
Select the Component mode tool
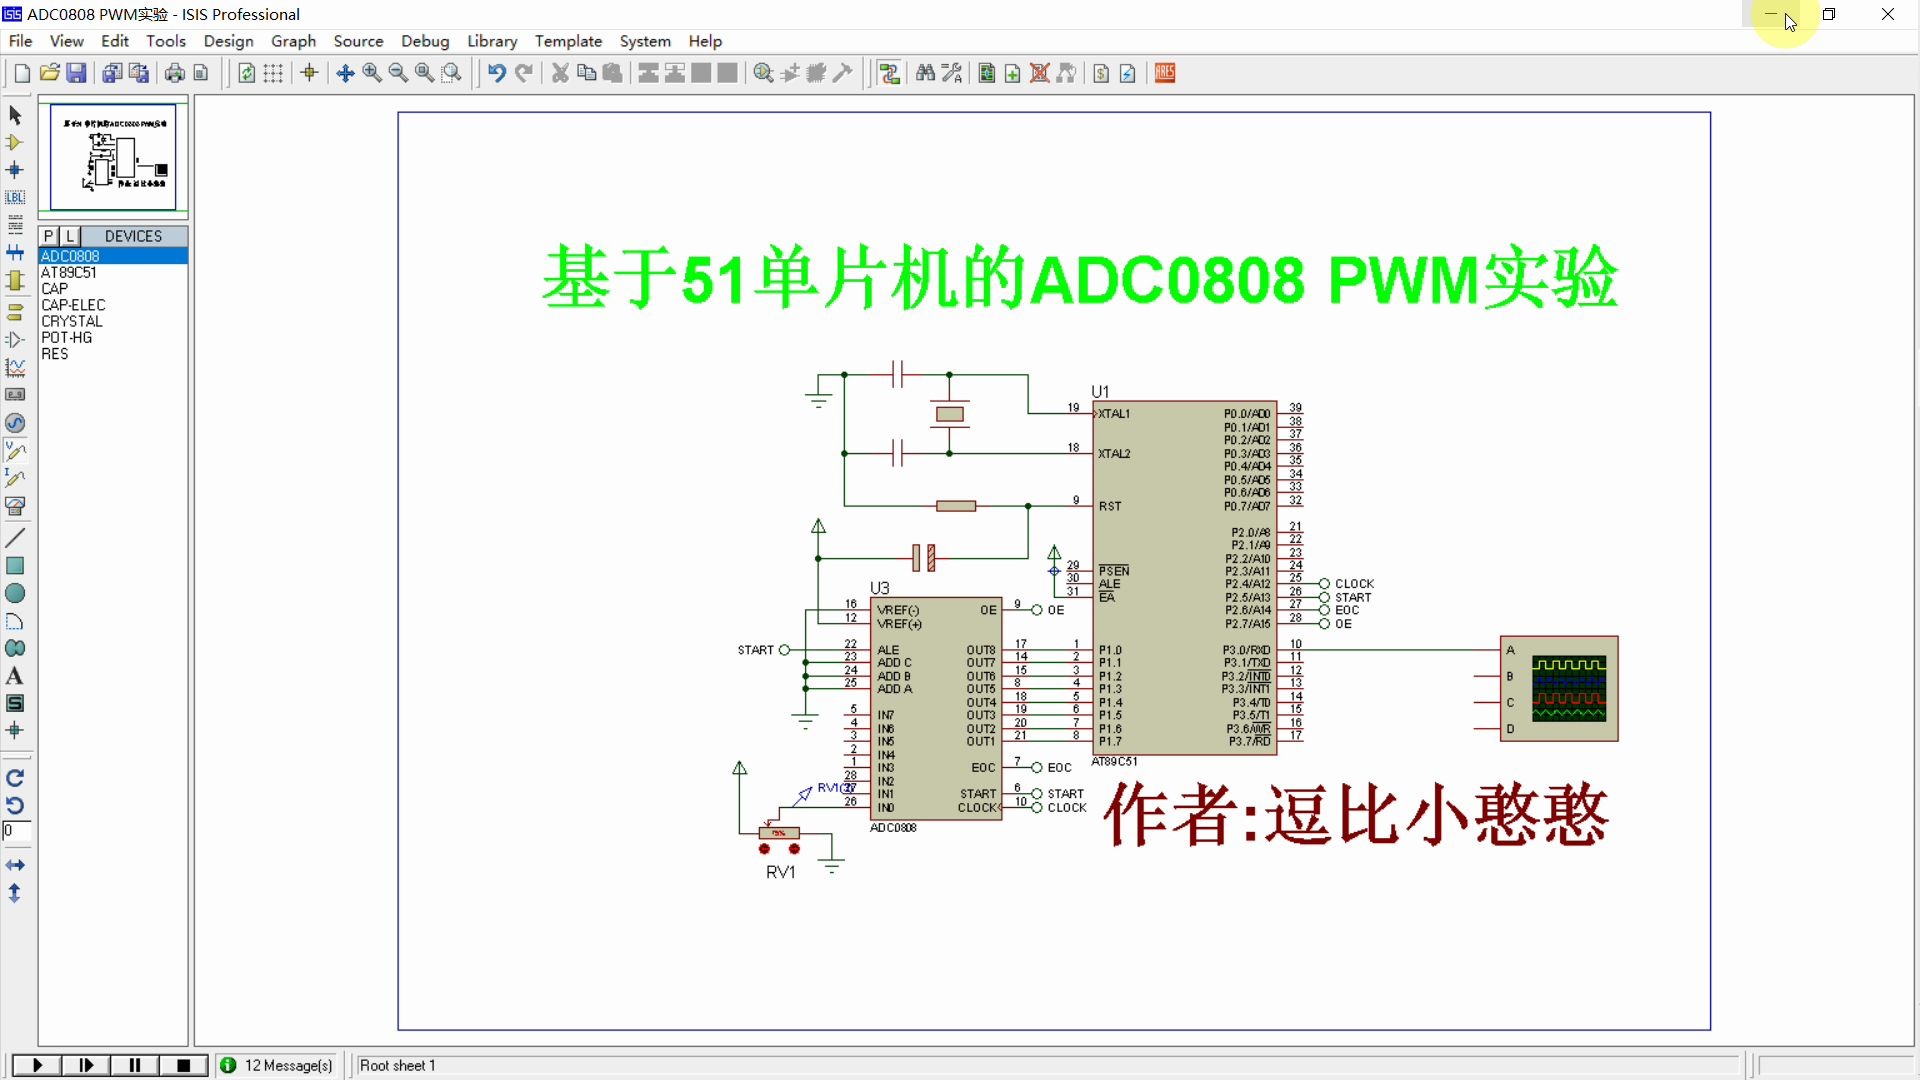15,143
